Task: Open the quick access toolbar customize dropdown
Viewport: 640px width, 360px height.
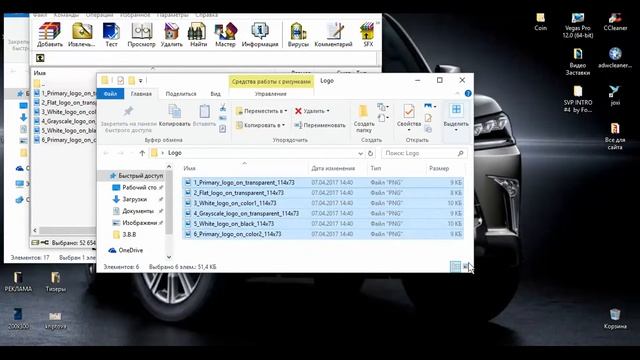Action: 140,80
